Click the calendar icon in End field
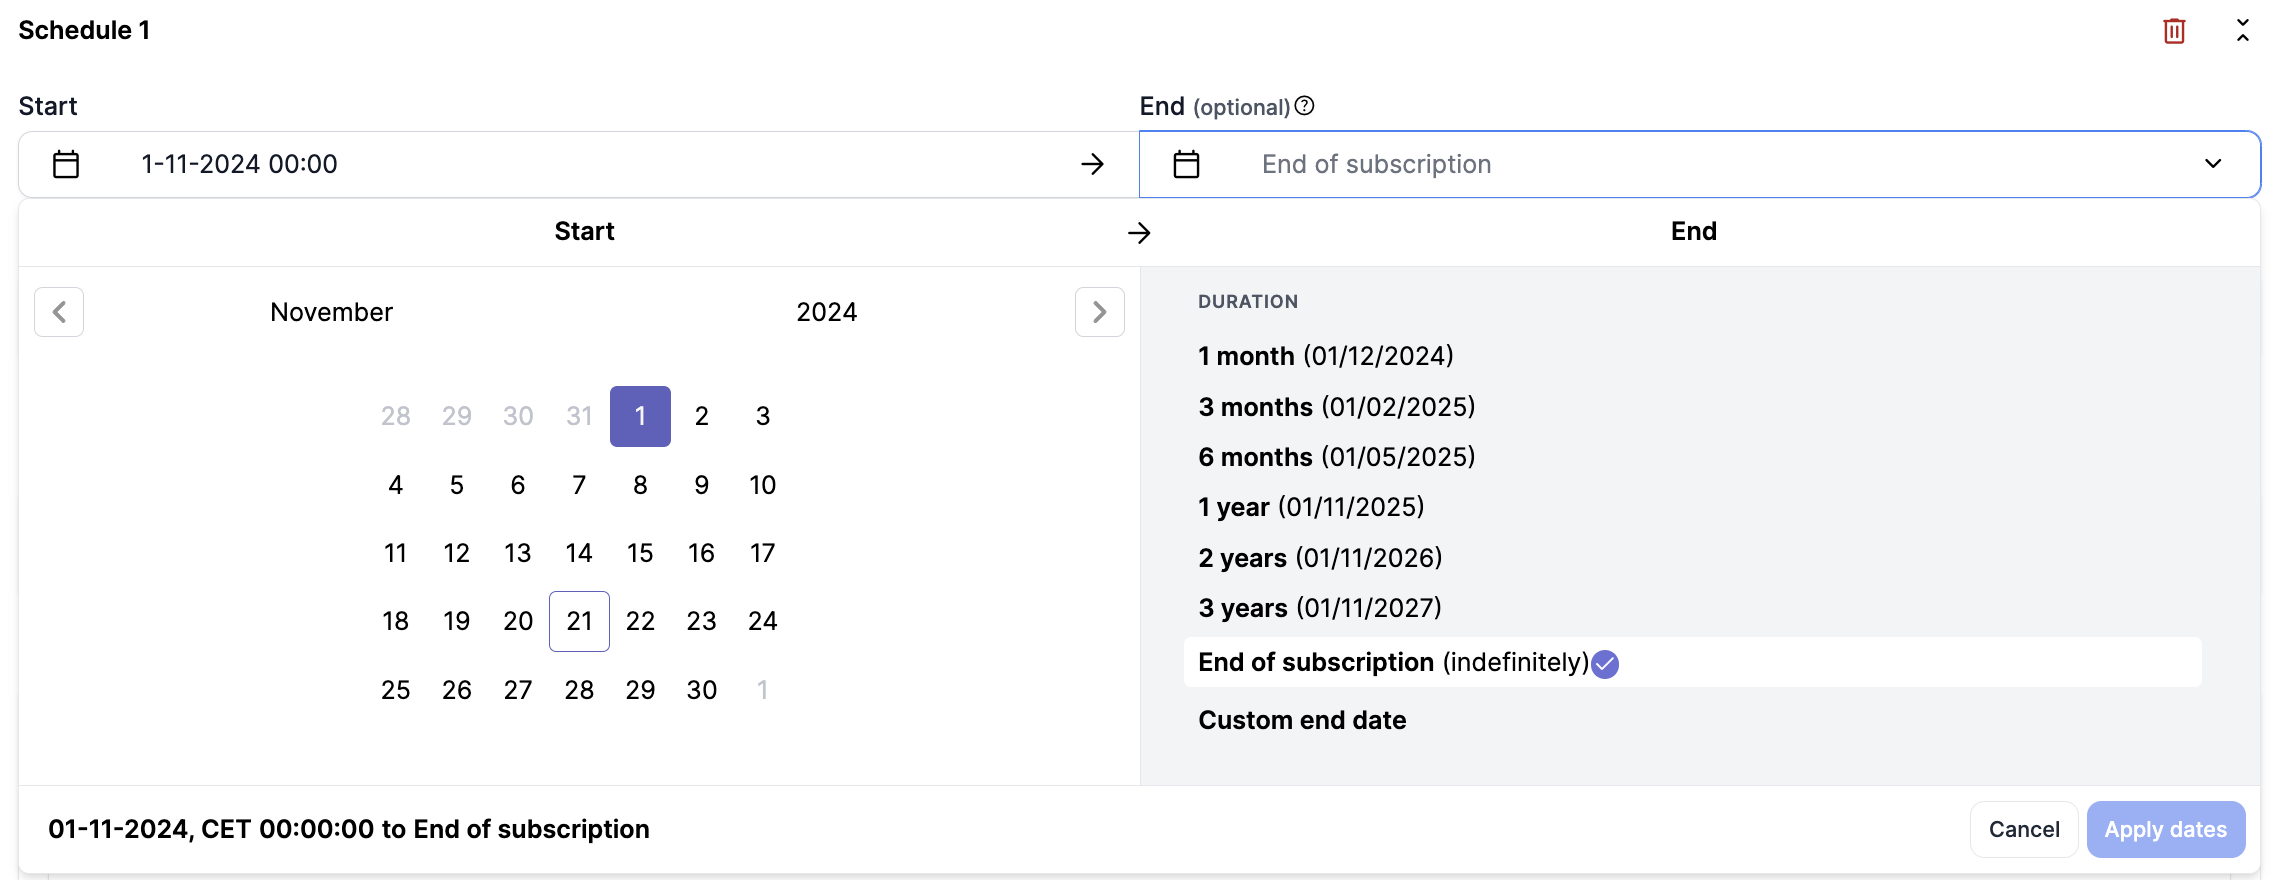 click(x=1186, y=164)
